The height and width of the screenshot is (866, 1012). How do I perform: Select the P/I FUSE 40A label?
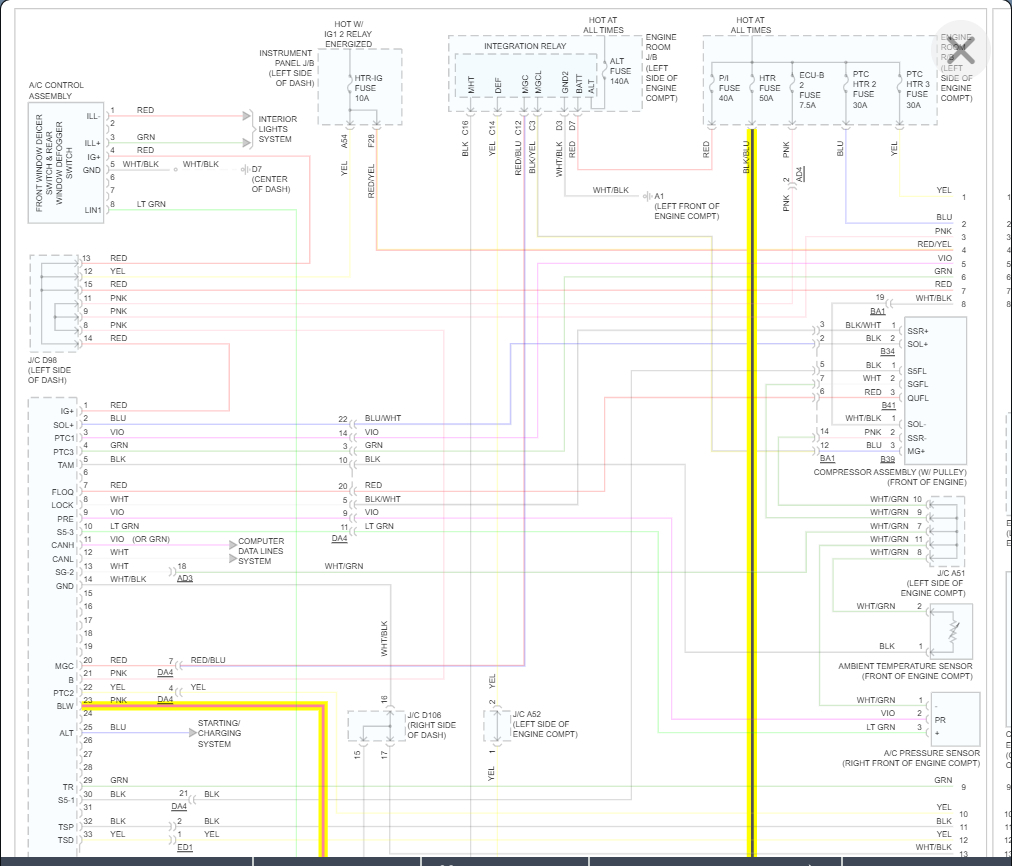pyautogui.click(x=729, y=88)
